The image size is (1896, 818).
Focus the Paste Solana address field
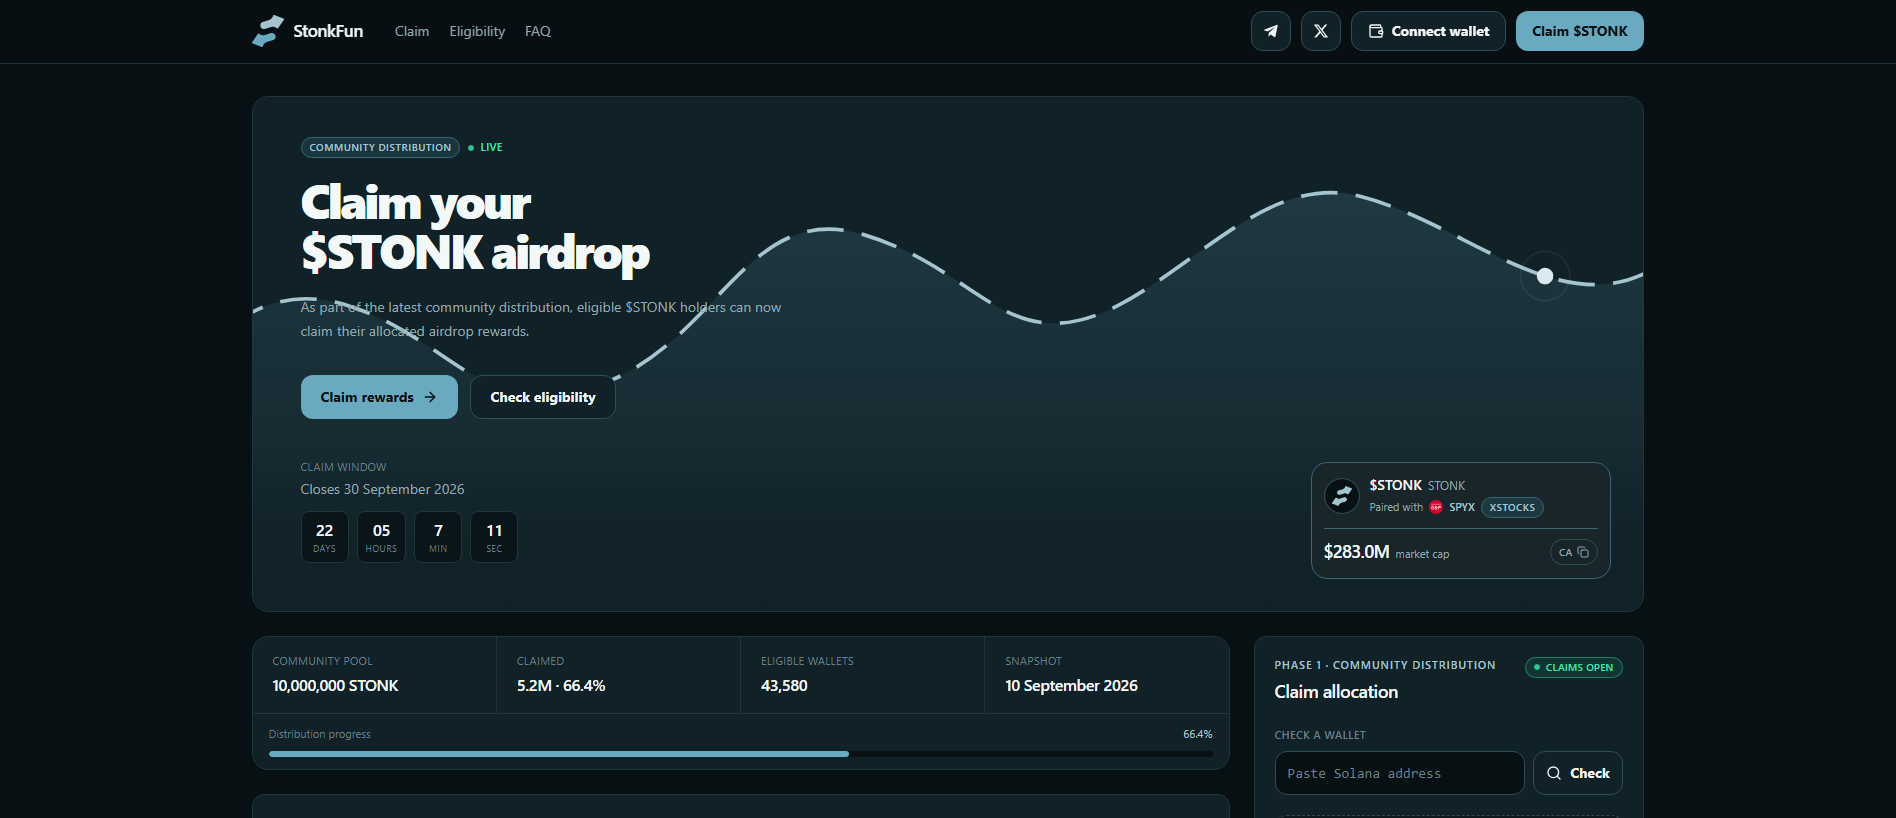click(1399, 773)
